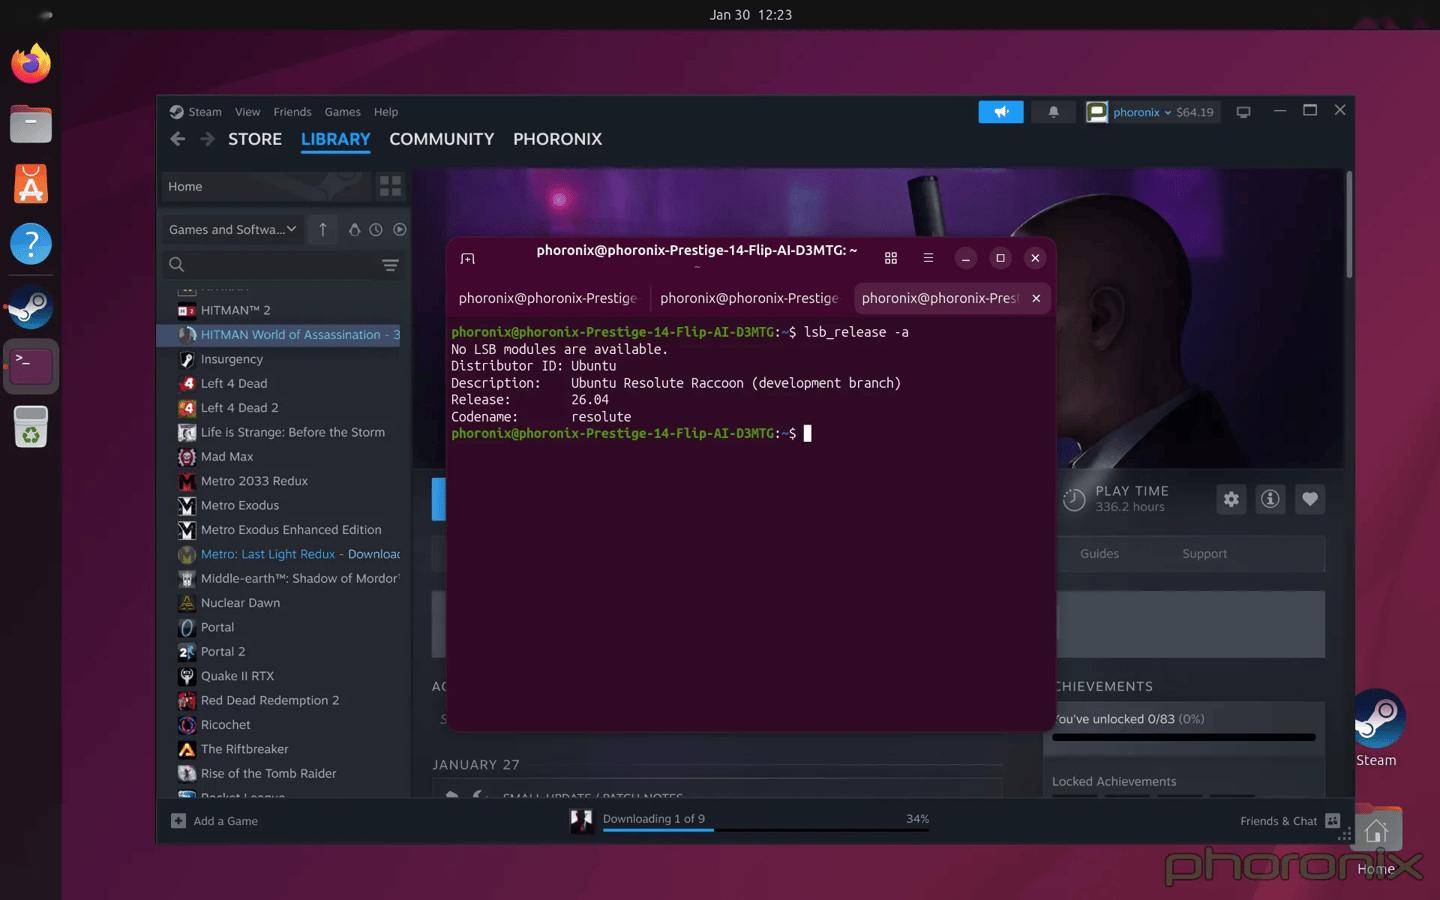
Task: Select Red Dead Redemption 2 in library
Action: (x=269, y=700)
